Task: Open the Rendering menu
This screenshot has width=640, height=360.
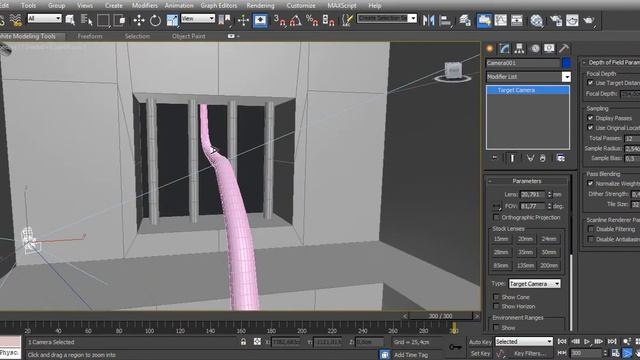Action: pos(260,6)
